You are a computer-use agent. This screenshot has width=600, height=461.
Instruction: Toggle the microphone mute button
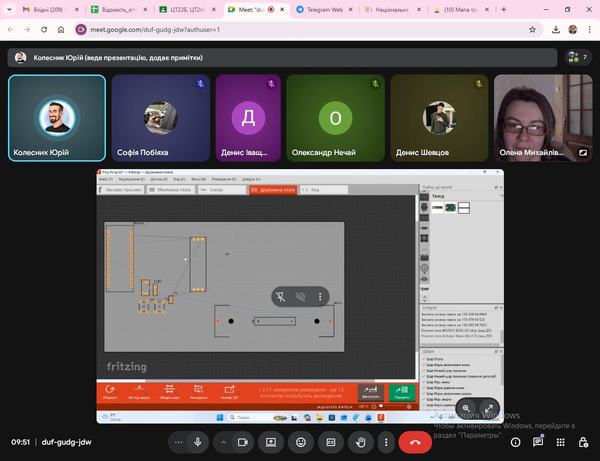(x=198, y=441)
